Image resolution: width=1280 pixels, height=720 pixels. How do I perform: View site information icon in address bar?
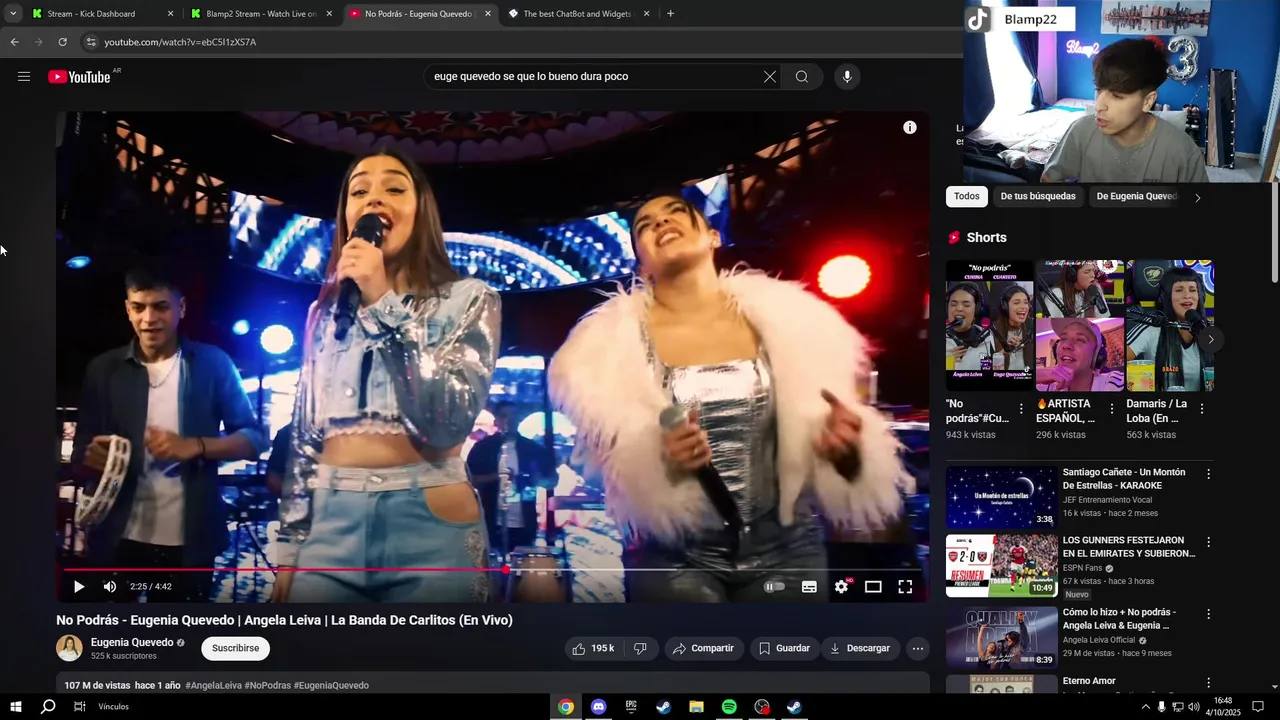tap(91, 42)
